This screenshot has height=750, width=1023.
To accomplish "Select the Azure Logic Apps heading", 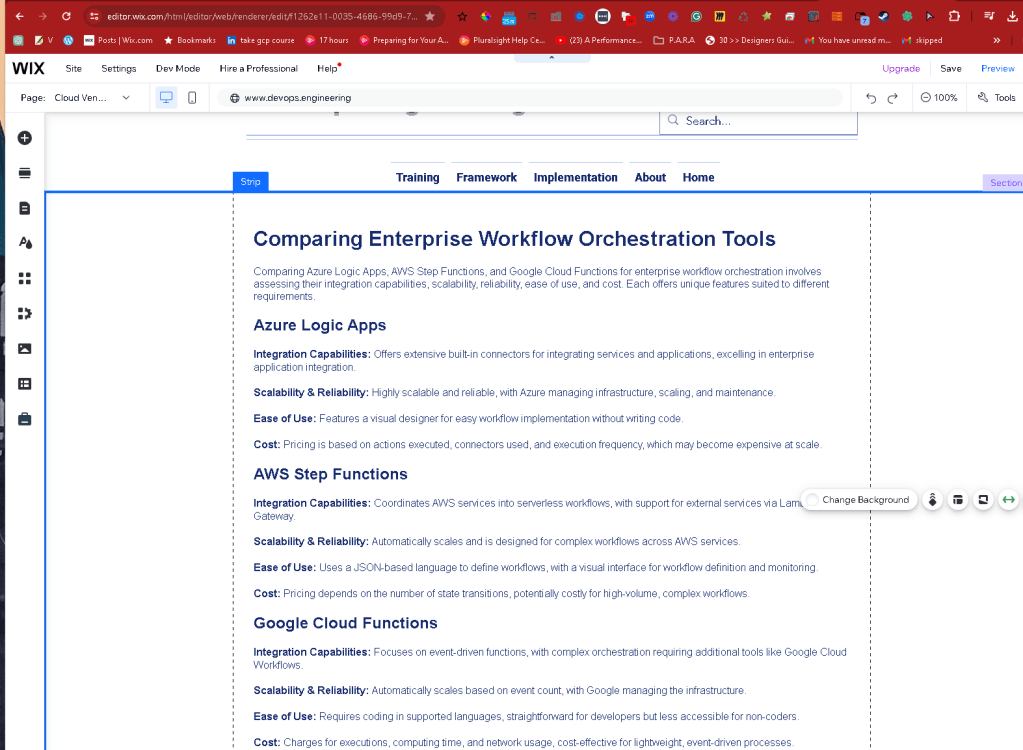I will [x=320, y=325].
